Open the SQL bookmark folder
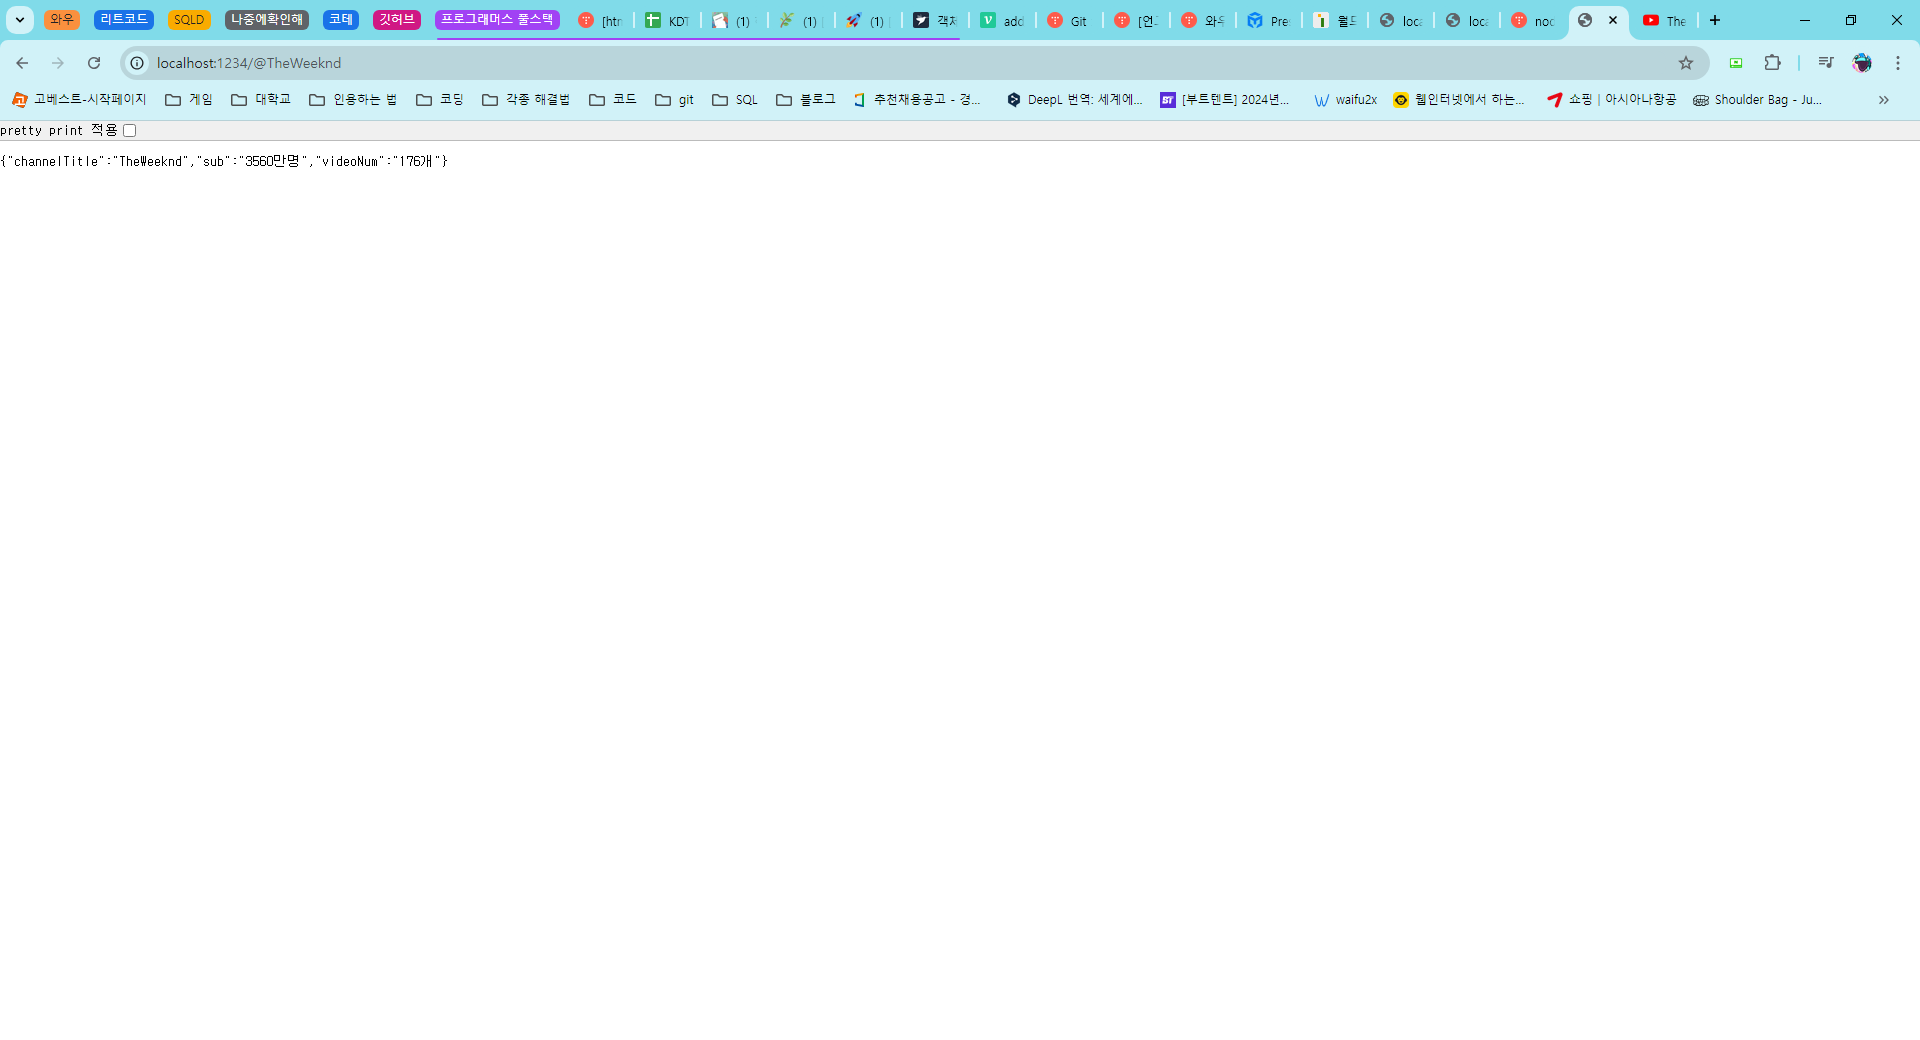 coord(735,100)
